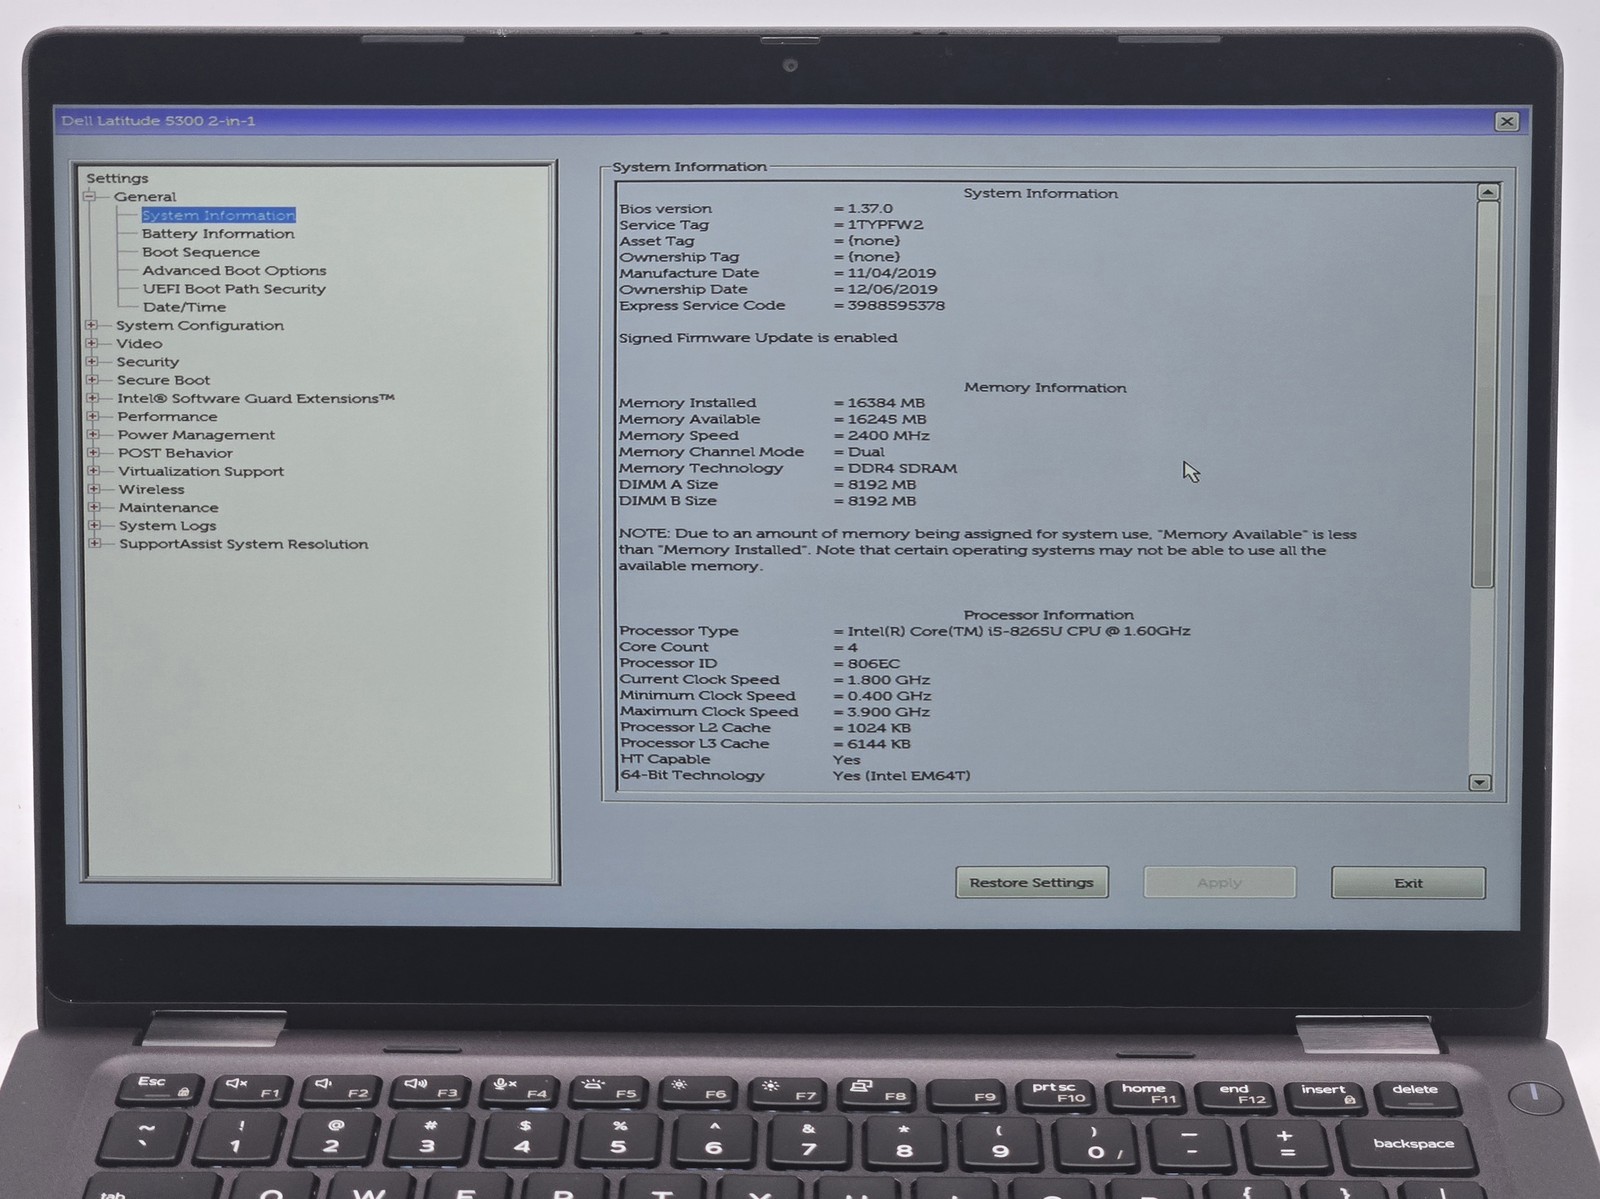Viewport: 1600px width, 1199px height.
Task: Expand the Performance node
Action: click(x=93, y=416)
